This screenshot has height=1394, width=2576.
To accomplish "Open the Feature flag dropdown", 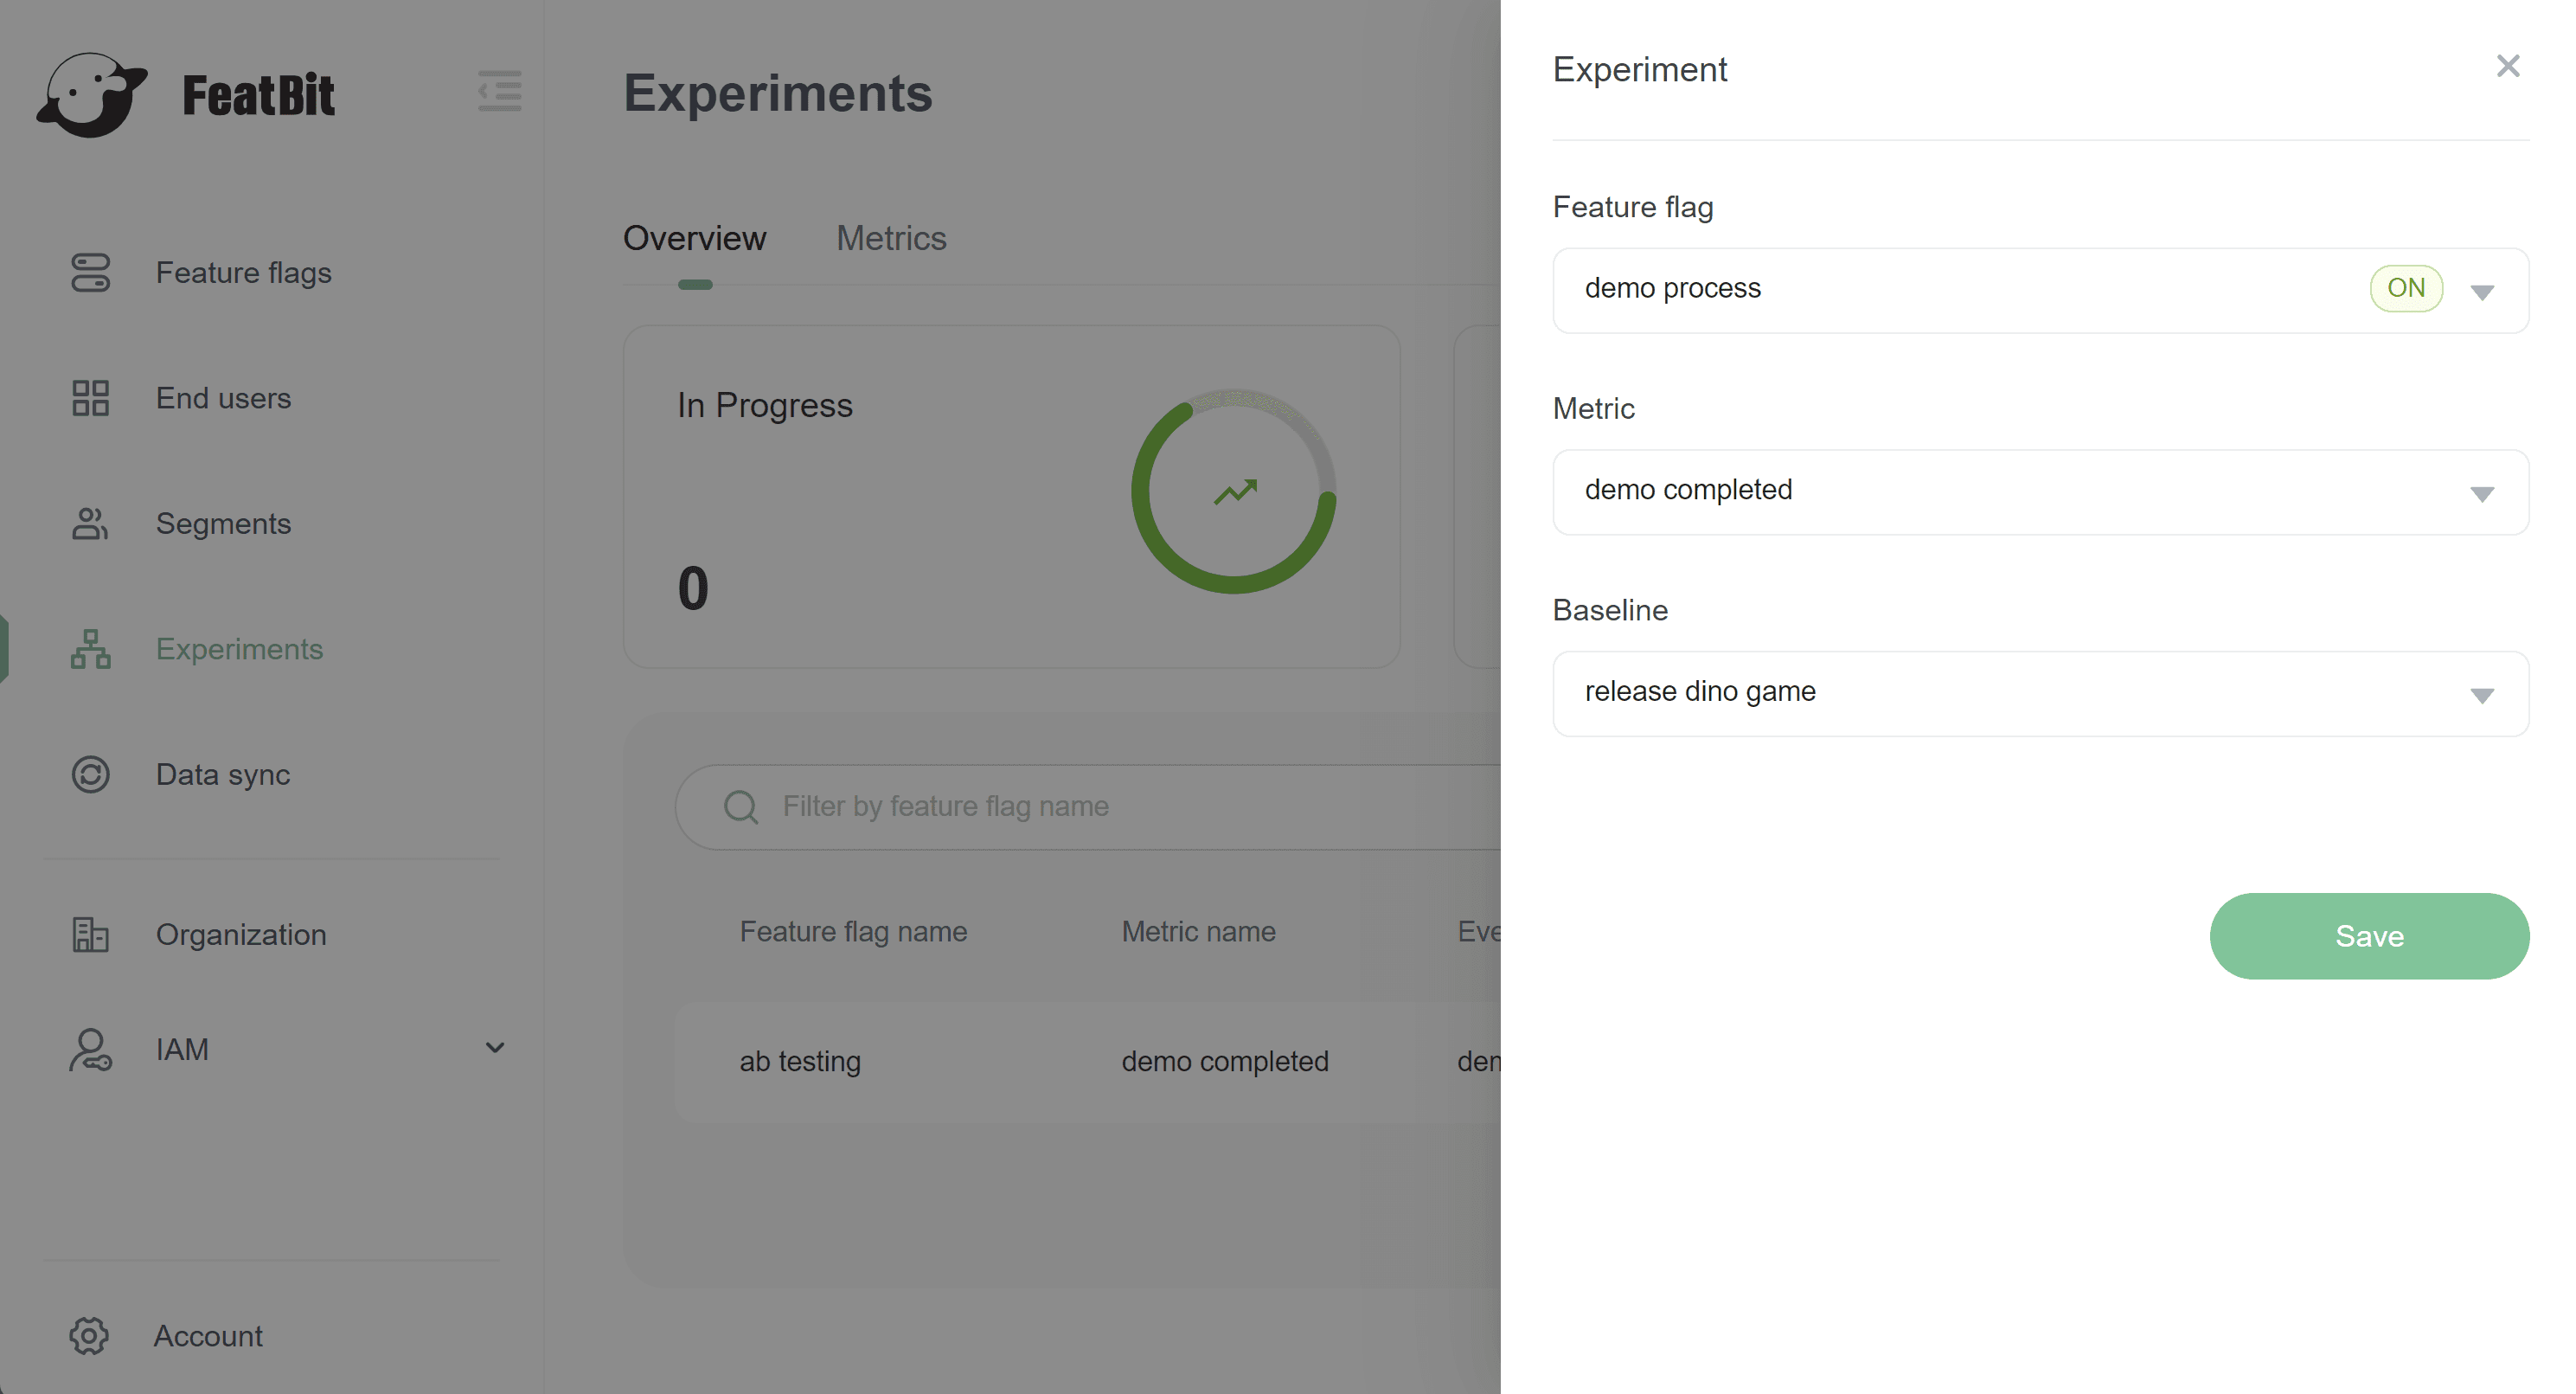I will (x=2040, y=290).
